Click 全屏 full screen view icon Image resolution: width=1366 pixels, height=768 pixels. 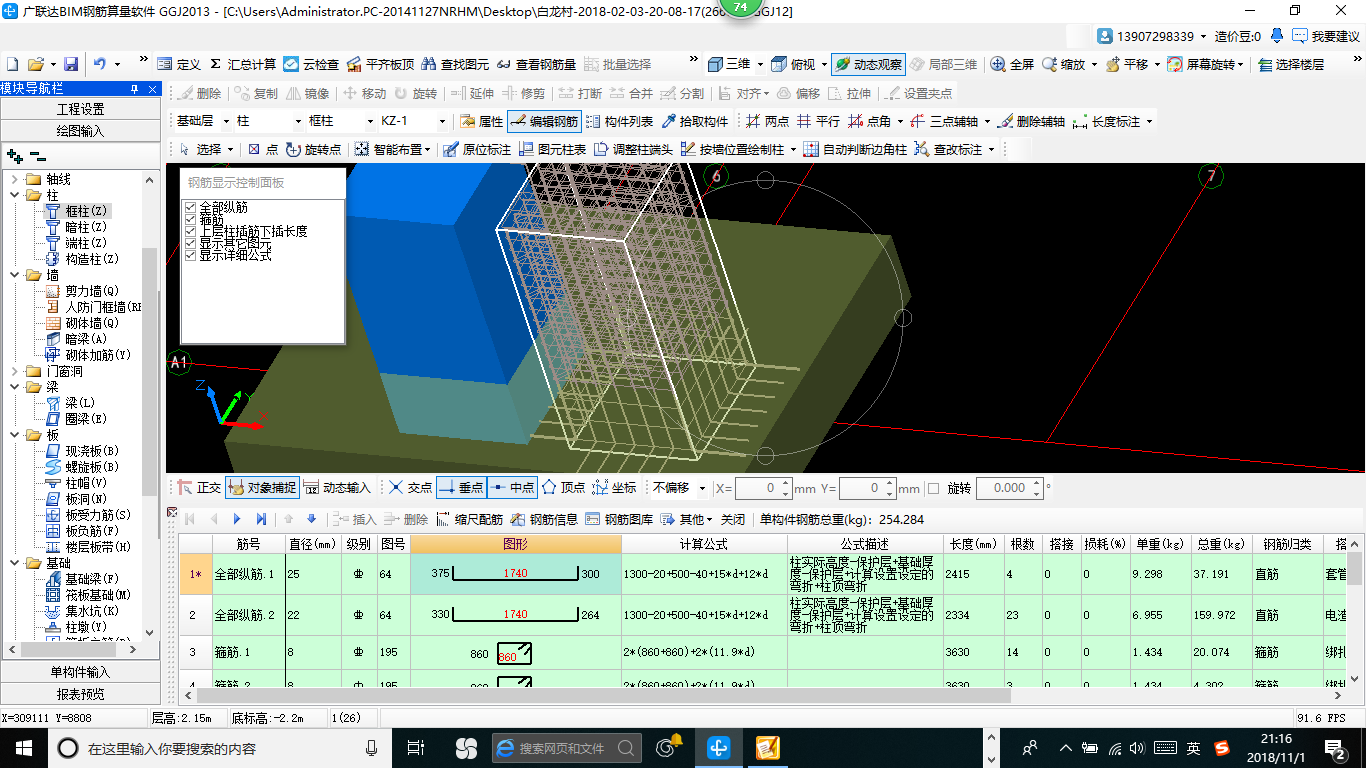(1012, 64)
